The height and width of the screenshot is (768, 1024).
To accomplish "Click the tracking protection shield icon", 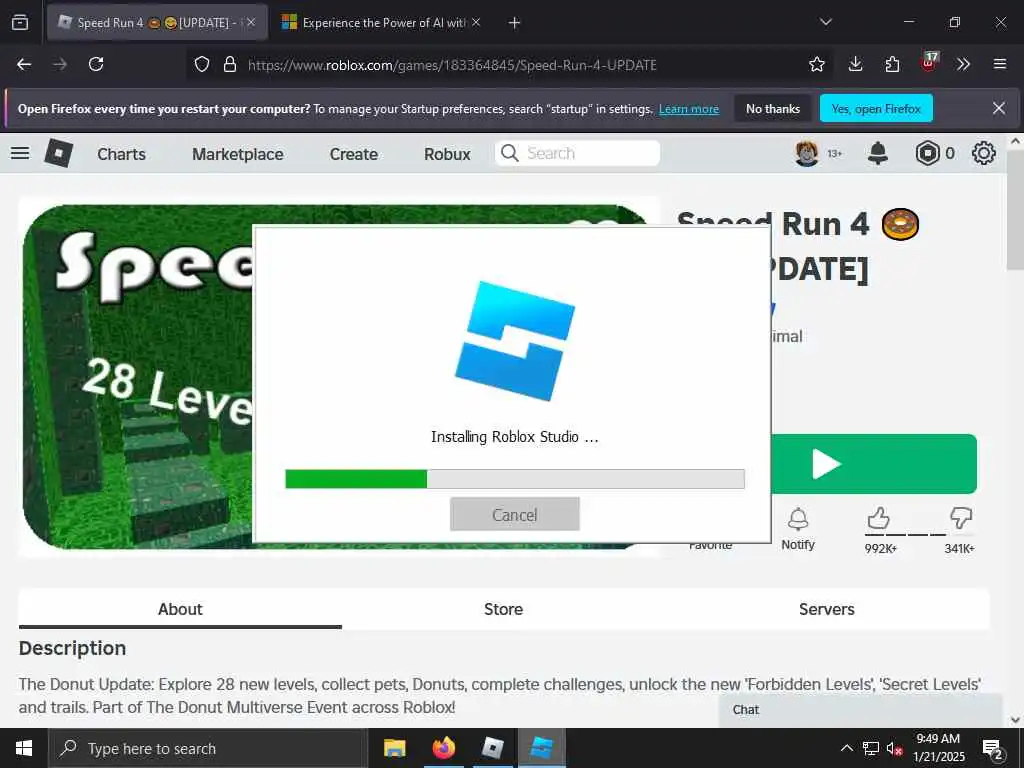I will click(202, 64).
